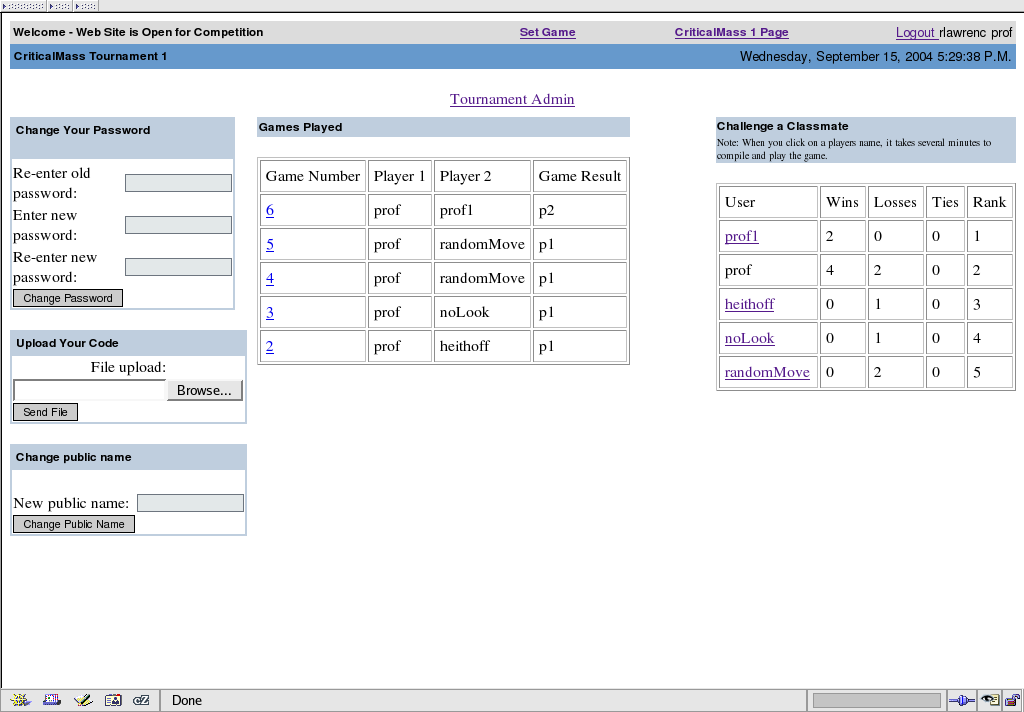
Task: Focus the New public name field
Action: coord(190,503)
